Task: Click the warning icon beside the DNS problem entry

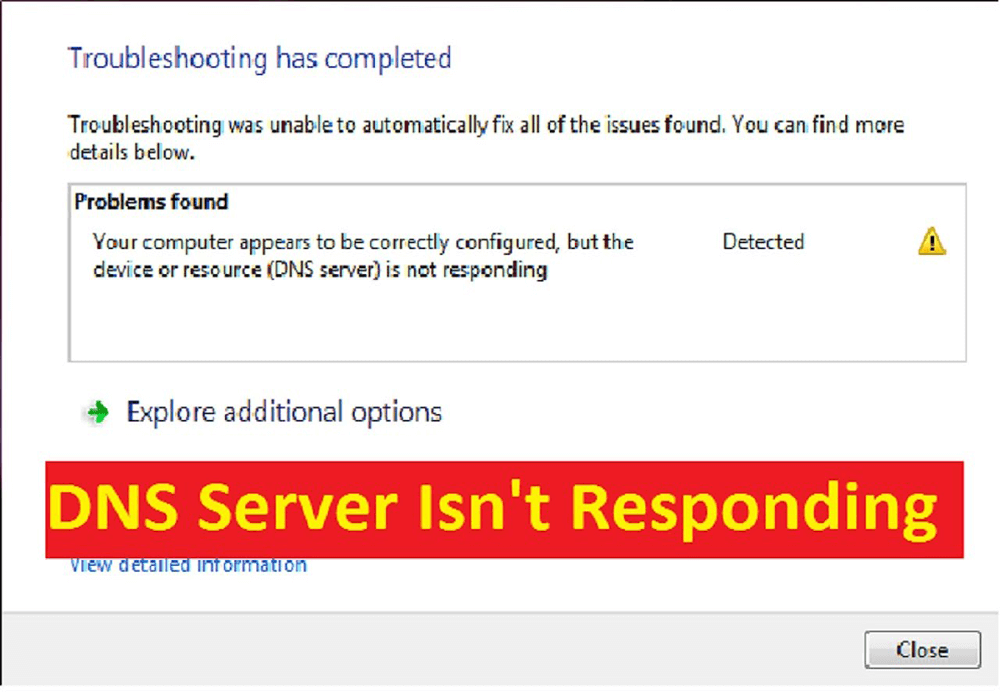Action: tap(931, 241)
